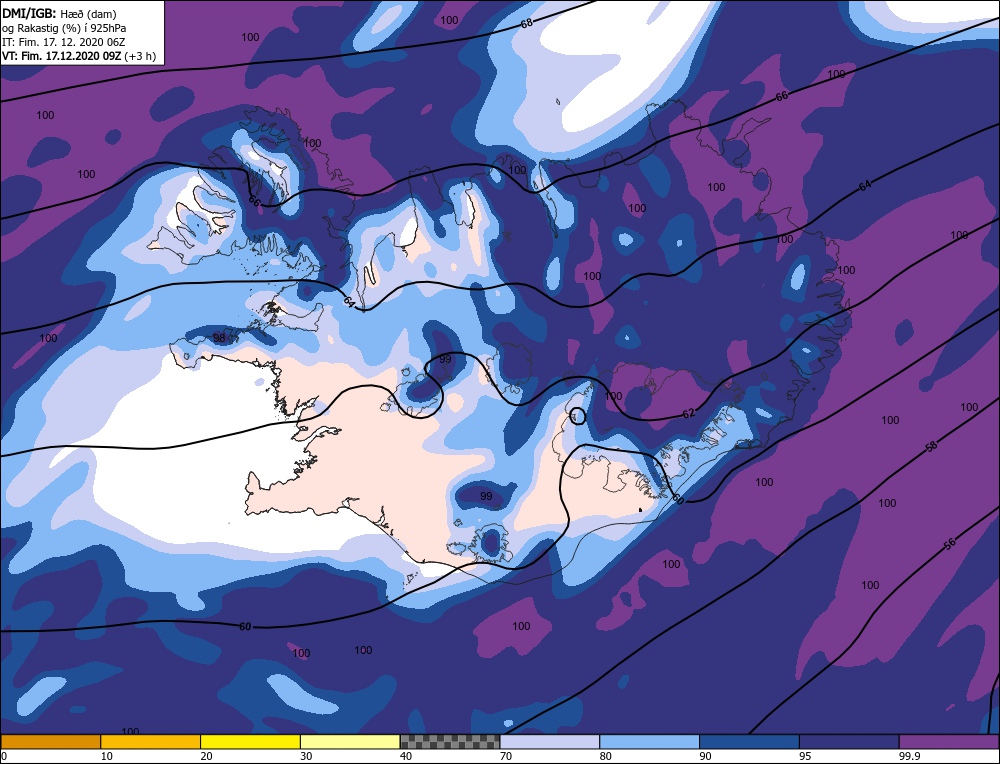Click the 'og Rakastig (%) í 925hPa' line
The width and height of the screenshot is (1000, 764).
64,28
